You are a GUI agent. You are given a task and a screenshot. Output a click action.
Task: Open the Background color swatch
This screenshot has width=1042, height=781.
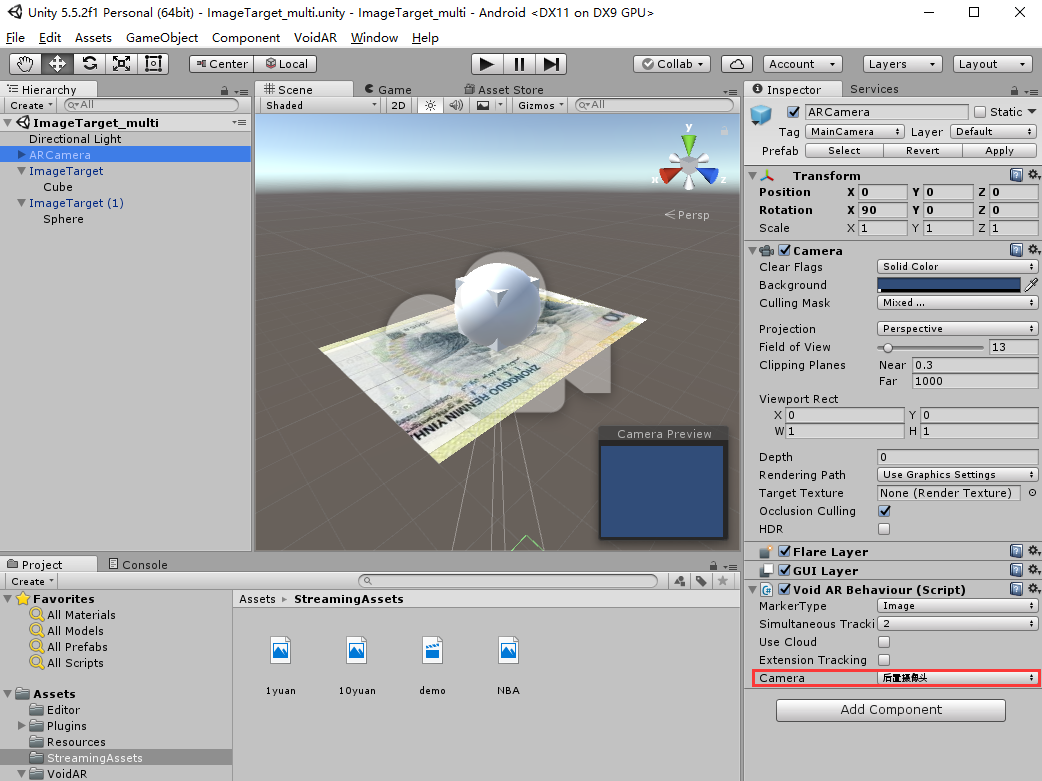(x=948, y=285)
